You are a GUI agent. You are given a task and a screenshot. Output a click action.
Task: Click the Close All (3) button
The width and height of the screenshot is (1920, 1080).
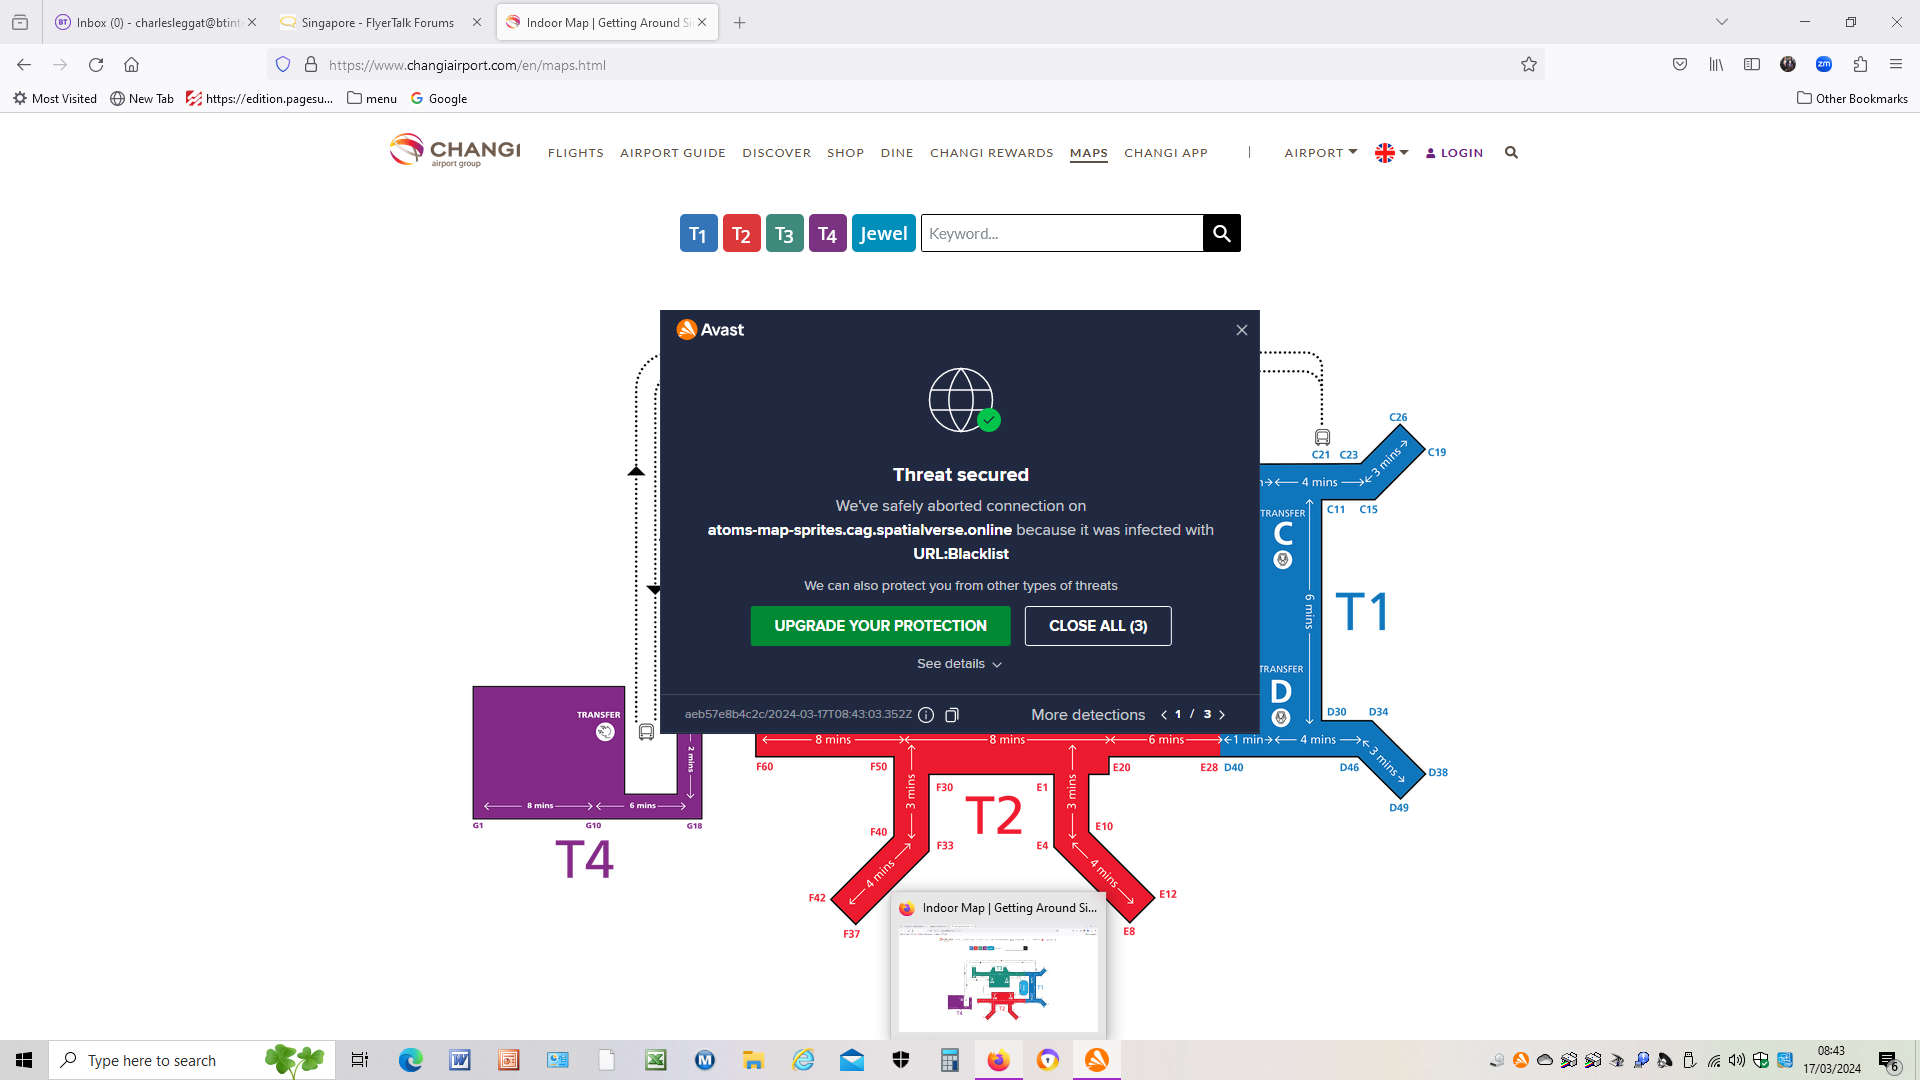[1098, 626]
